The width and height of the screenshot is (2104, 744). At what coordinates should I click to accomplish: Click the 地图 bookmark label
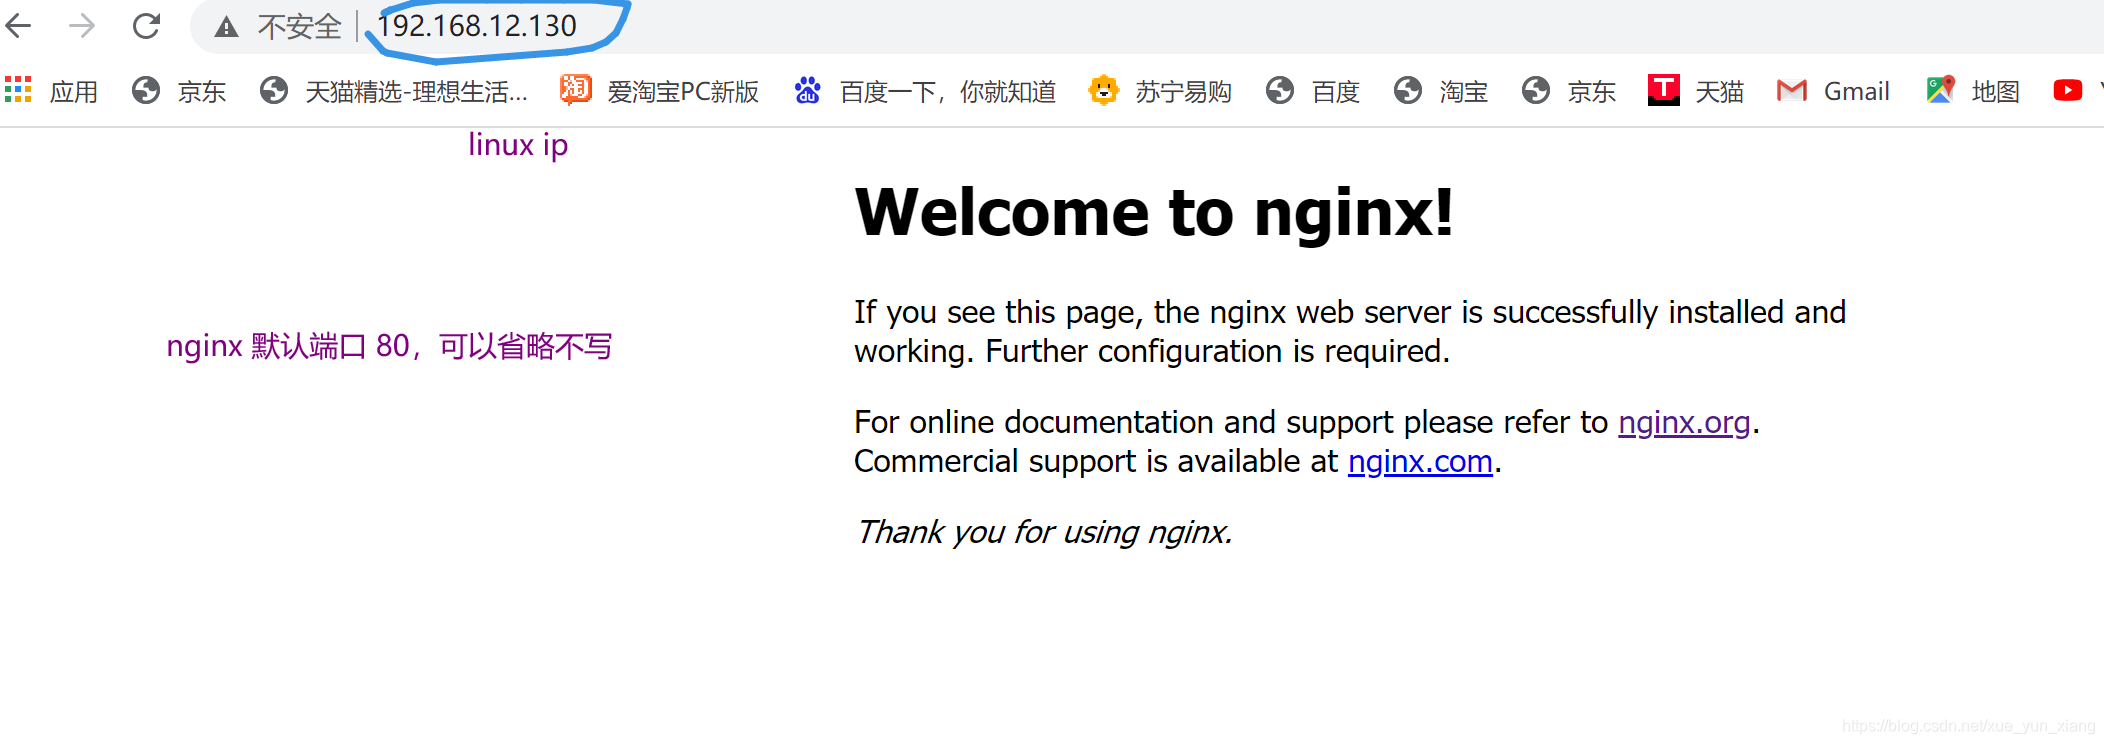1996,92
